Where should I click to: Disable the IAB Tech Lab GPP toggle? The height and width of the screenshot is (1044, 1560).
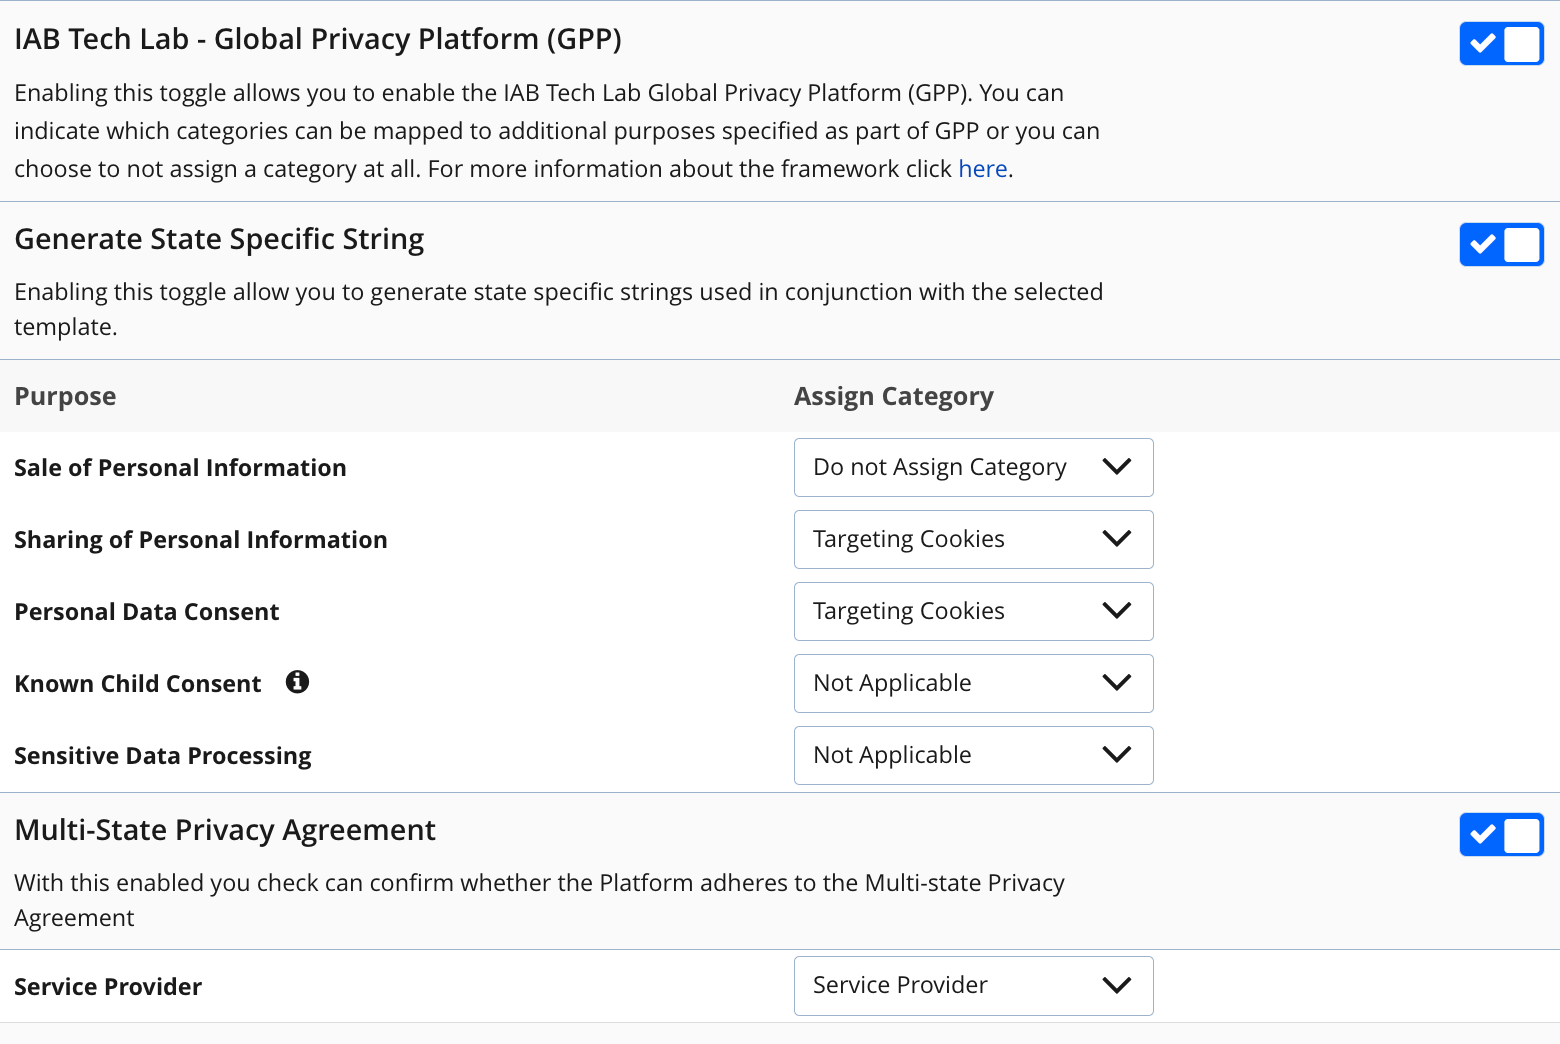point(1501,44)
